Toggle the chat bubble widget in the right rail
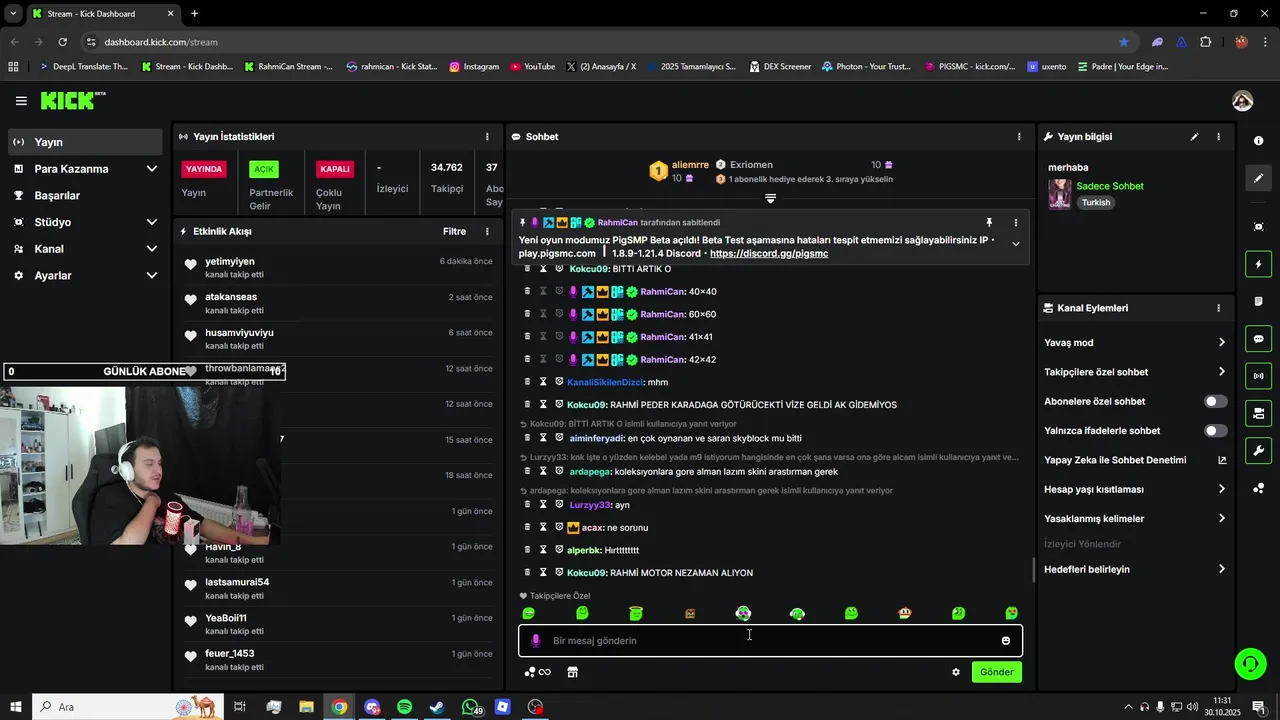This screenshot has height=720, width=1280. point(1258,339)
